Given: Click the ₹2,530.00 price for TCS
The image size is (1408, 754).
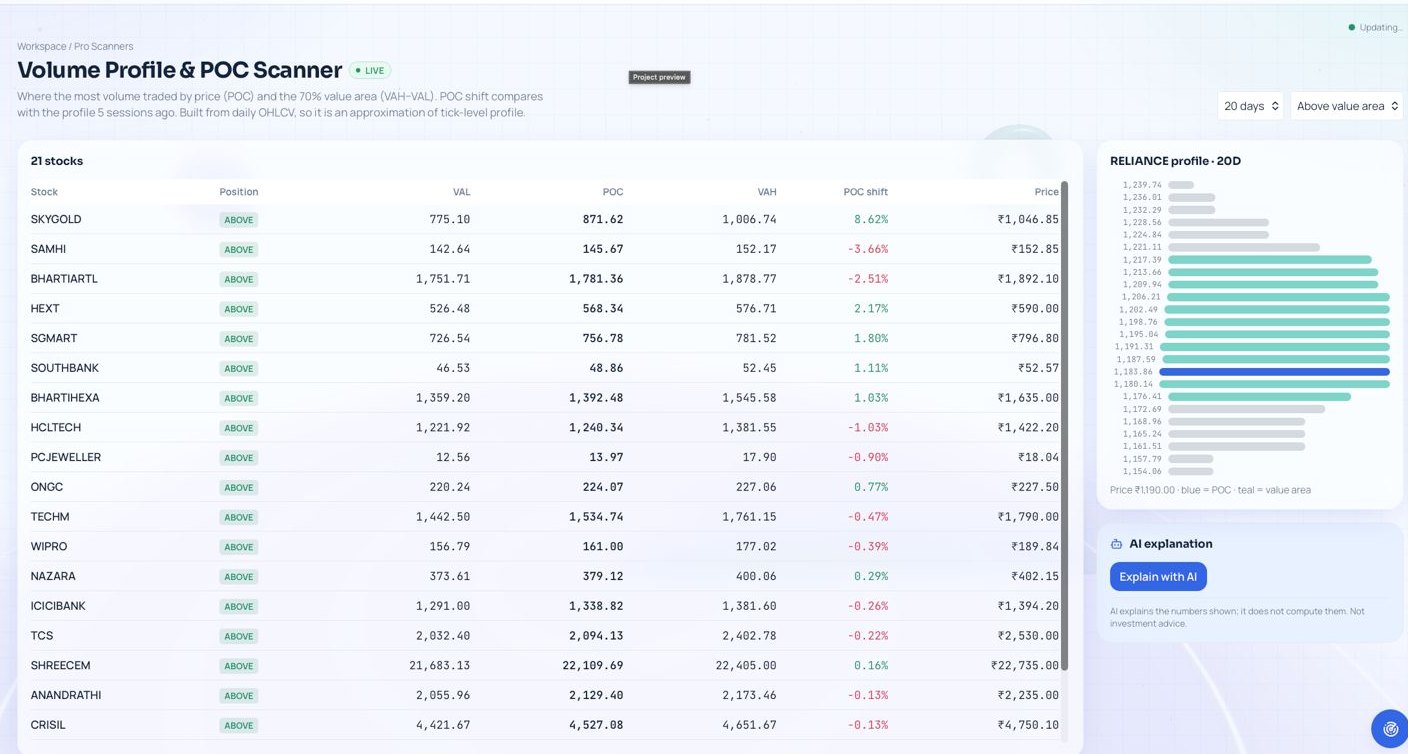Looking at the screenshot, I should [1028, 636].
